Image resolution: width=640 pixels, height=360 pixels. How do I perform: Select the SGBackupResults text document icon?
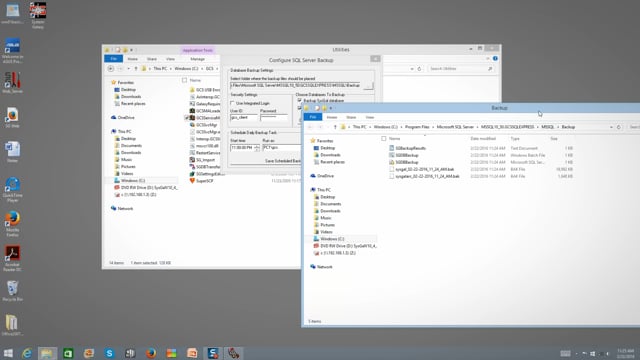click(391, 148)
